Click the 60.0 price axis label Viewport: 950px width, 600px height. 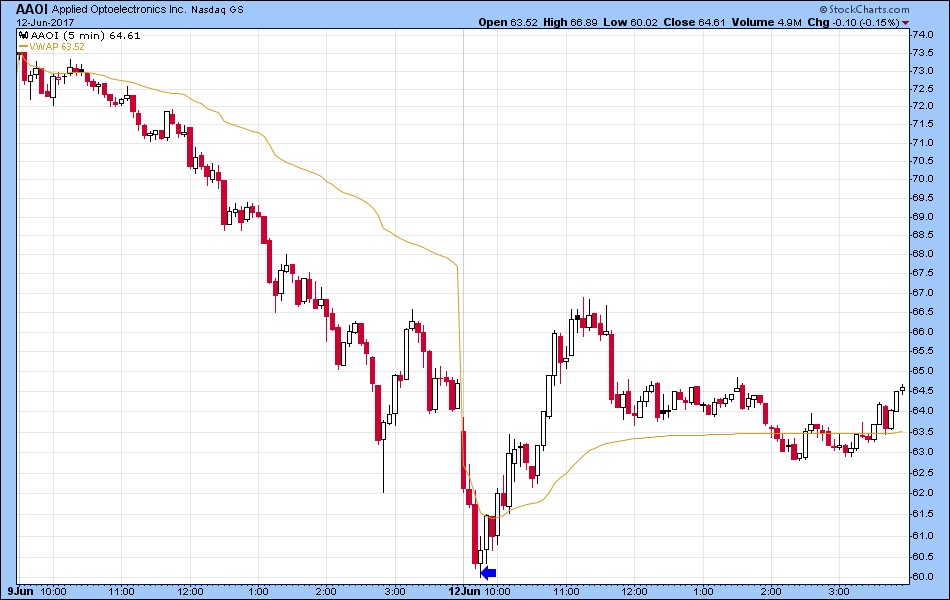(x=923, y=576)
